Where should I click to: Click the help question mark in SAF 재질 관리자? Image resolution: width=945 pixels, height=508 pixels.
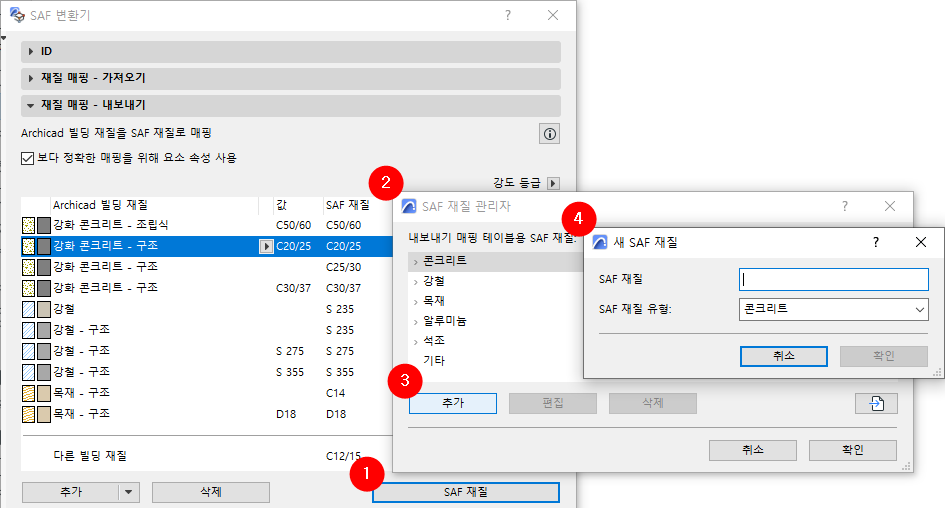[x=844, y=206]
